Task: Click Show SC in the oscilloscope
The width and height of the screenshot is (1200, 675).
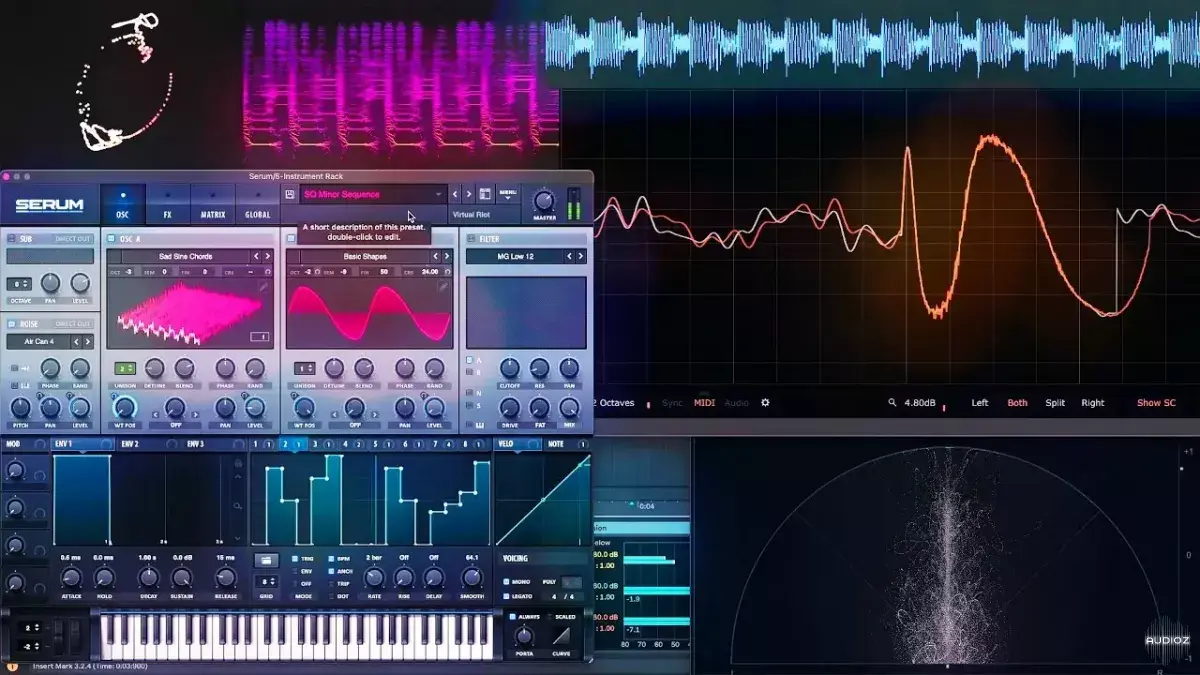Action: [1156, 403]
